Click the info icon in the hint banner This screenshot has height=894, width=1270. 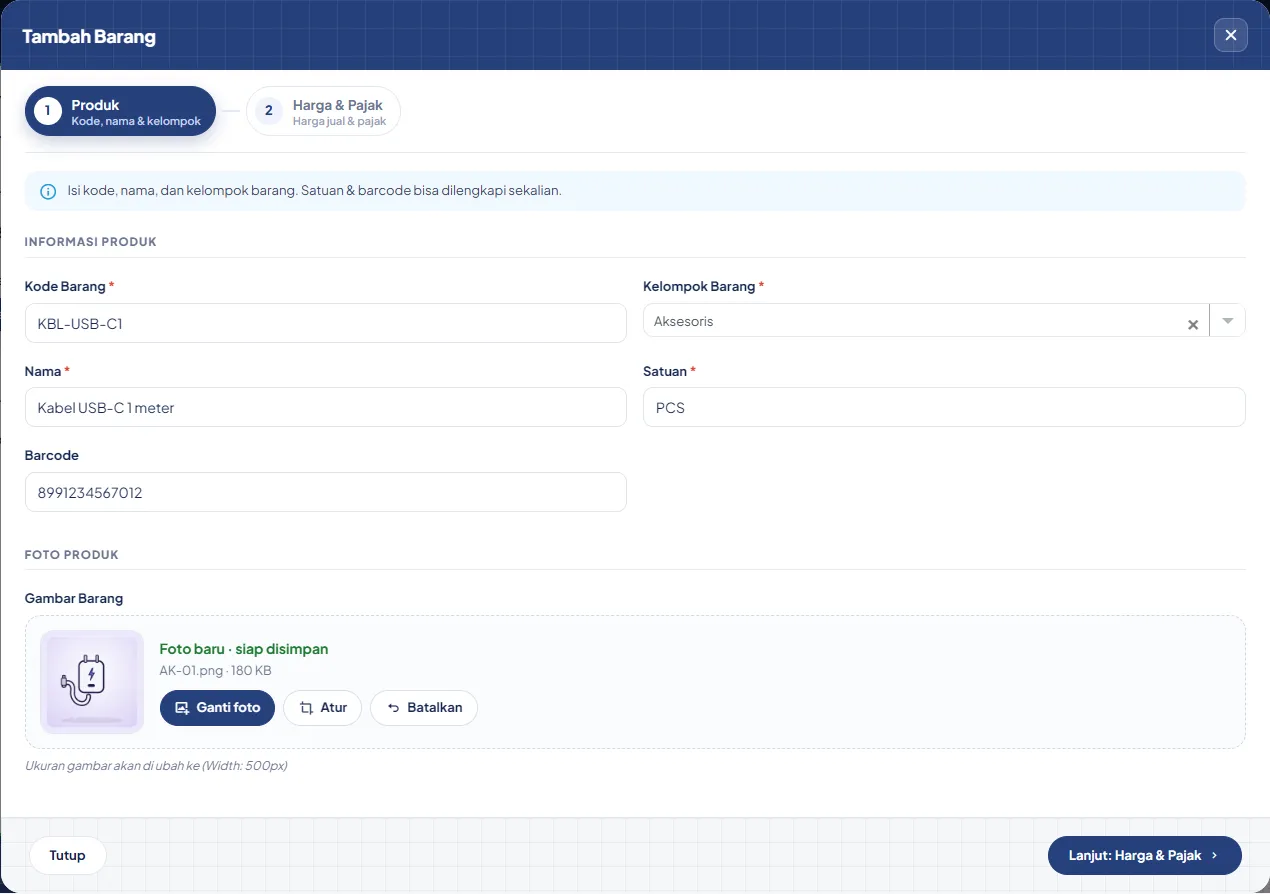(48, 191)
